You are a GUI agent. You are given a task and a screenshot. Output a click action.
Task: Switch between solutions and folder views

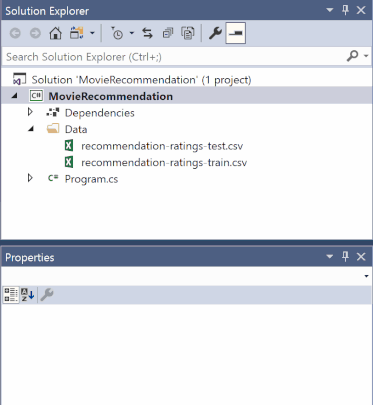pos(77,33)
